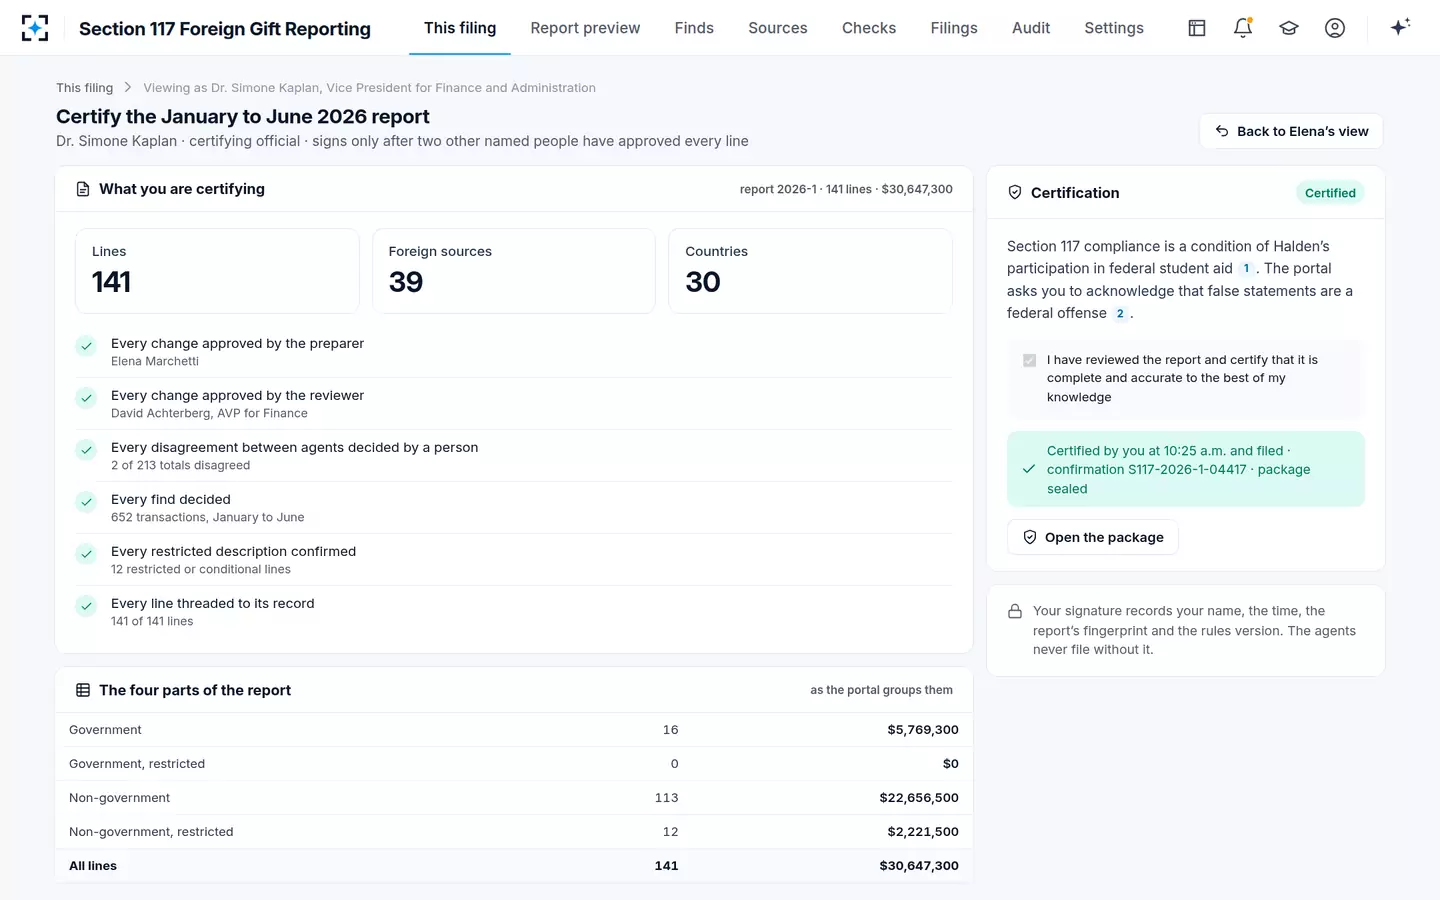Click the $22,656,500 amount cell
This screenshot has width=1440, height=900.
tap(919, 798)
